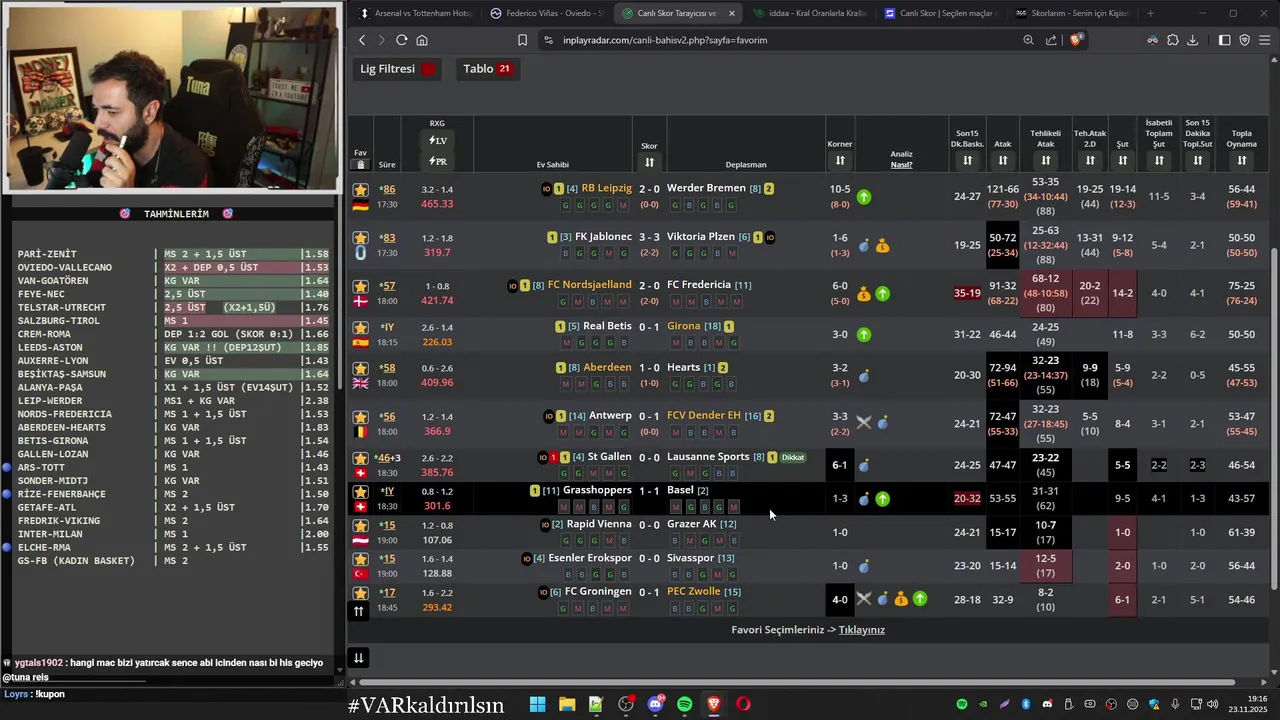The image size is (1280, 720).
Task: Go to browser home page
Action: tap(422, 40)
